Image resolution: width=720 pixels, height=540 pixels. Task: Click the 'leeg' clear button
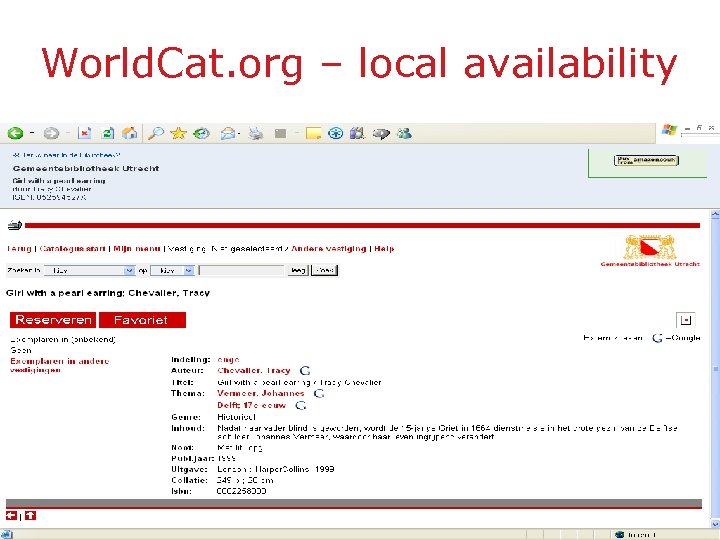click(298, 270)
